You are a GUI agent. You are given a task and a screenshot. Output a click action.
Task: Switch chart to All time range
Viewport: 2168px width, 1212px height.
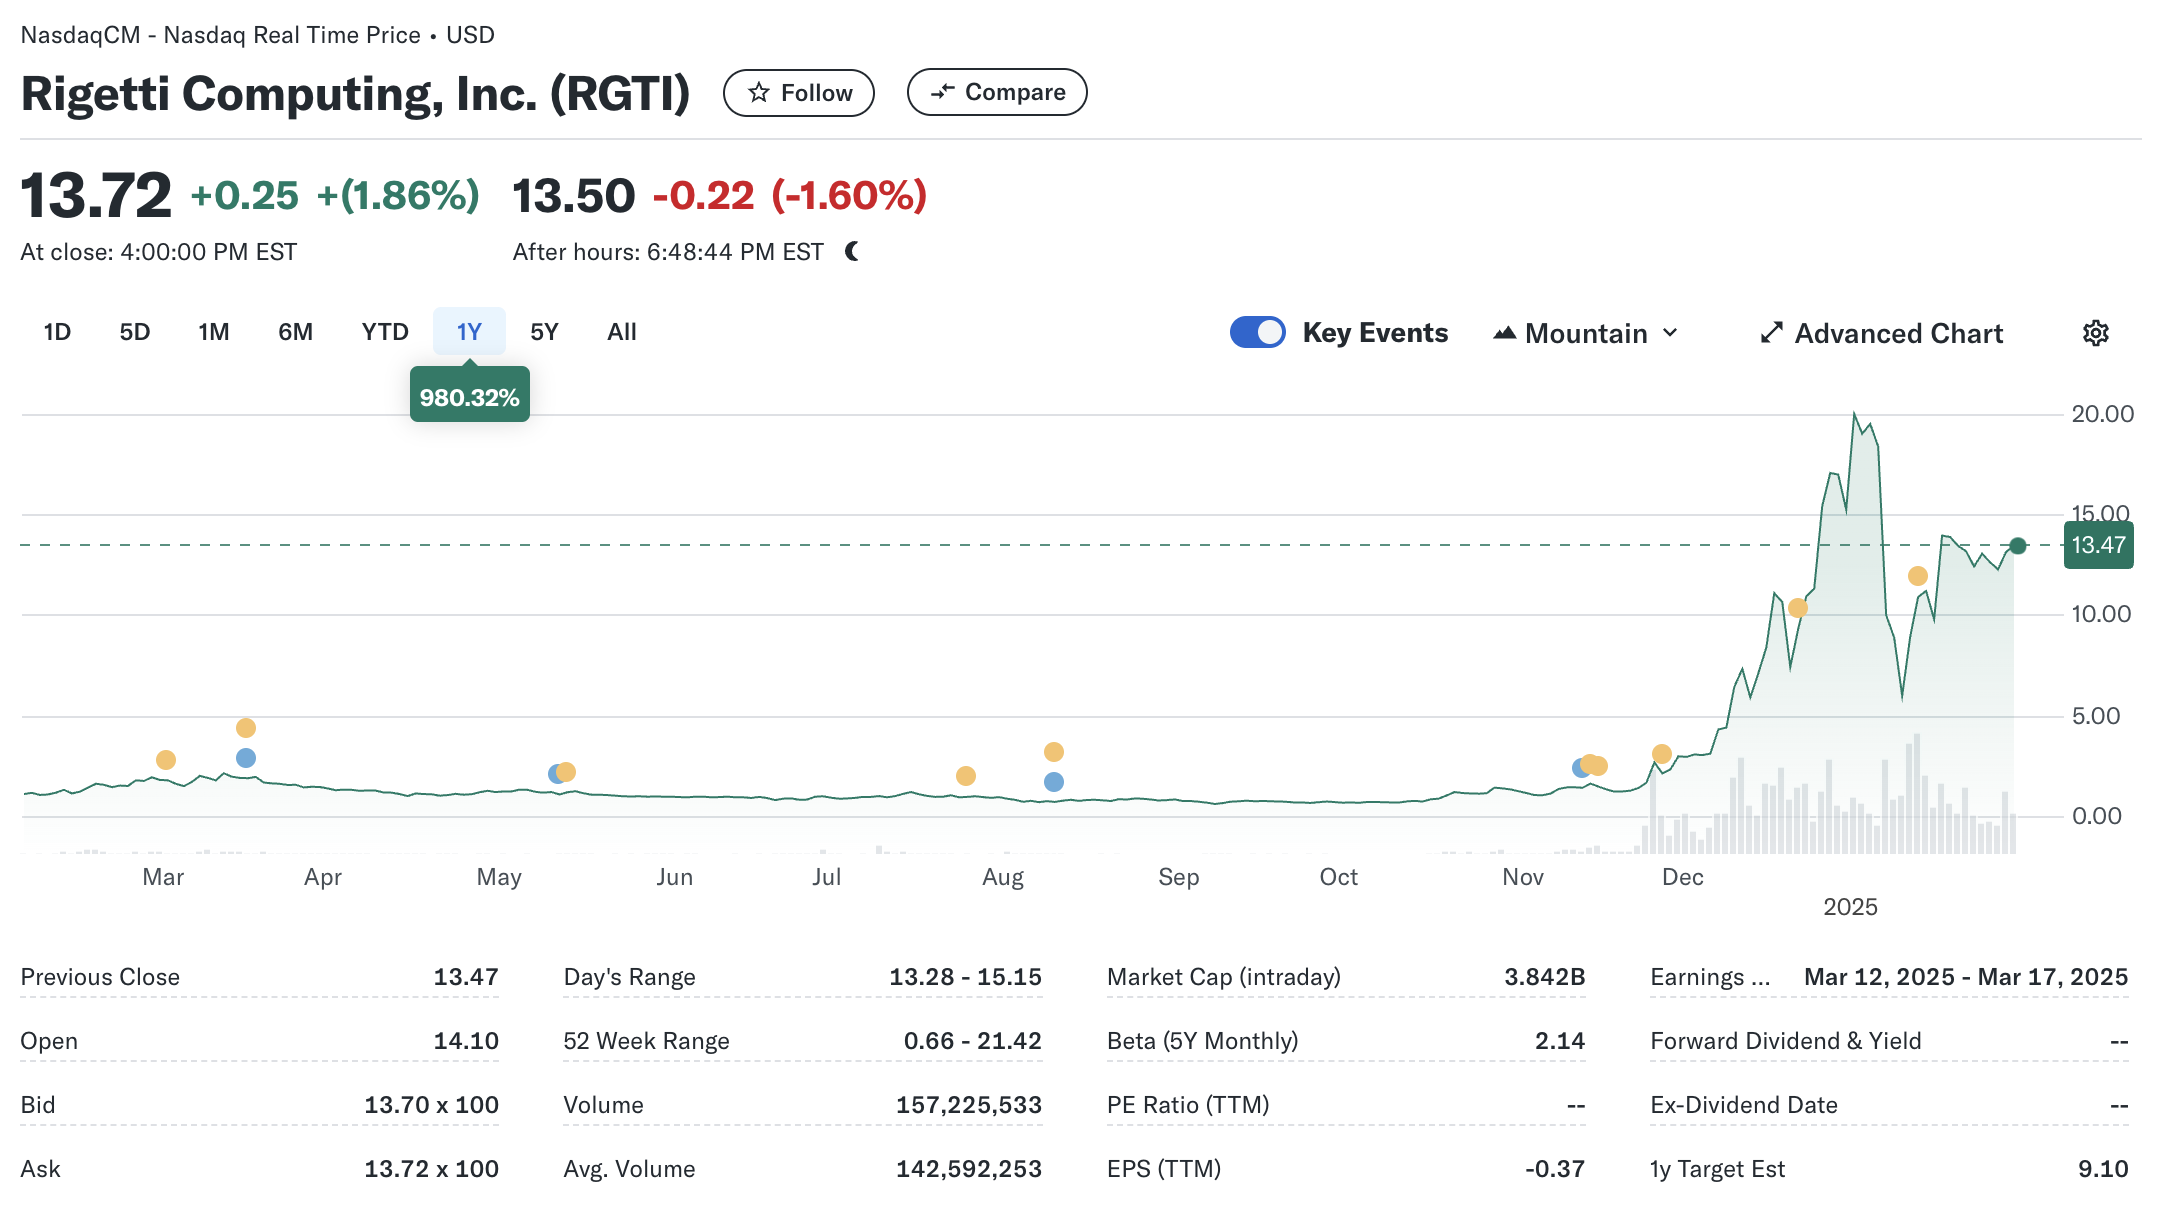[621, 332]
